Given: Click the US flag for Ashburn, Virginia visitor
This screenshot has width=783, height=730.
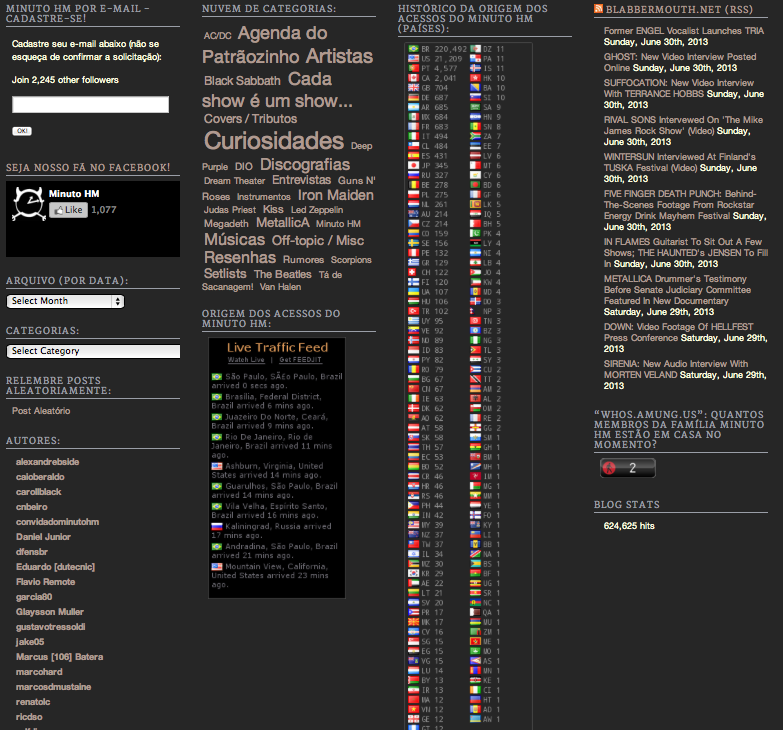Looking at the screenshot, I should [x=216, y=466].
